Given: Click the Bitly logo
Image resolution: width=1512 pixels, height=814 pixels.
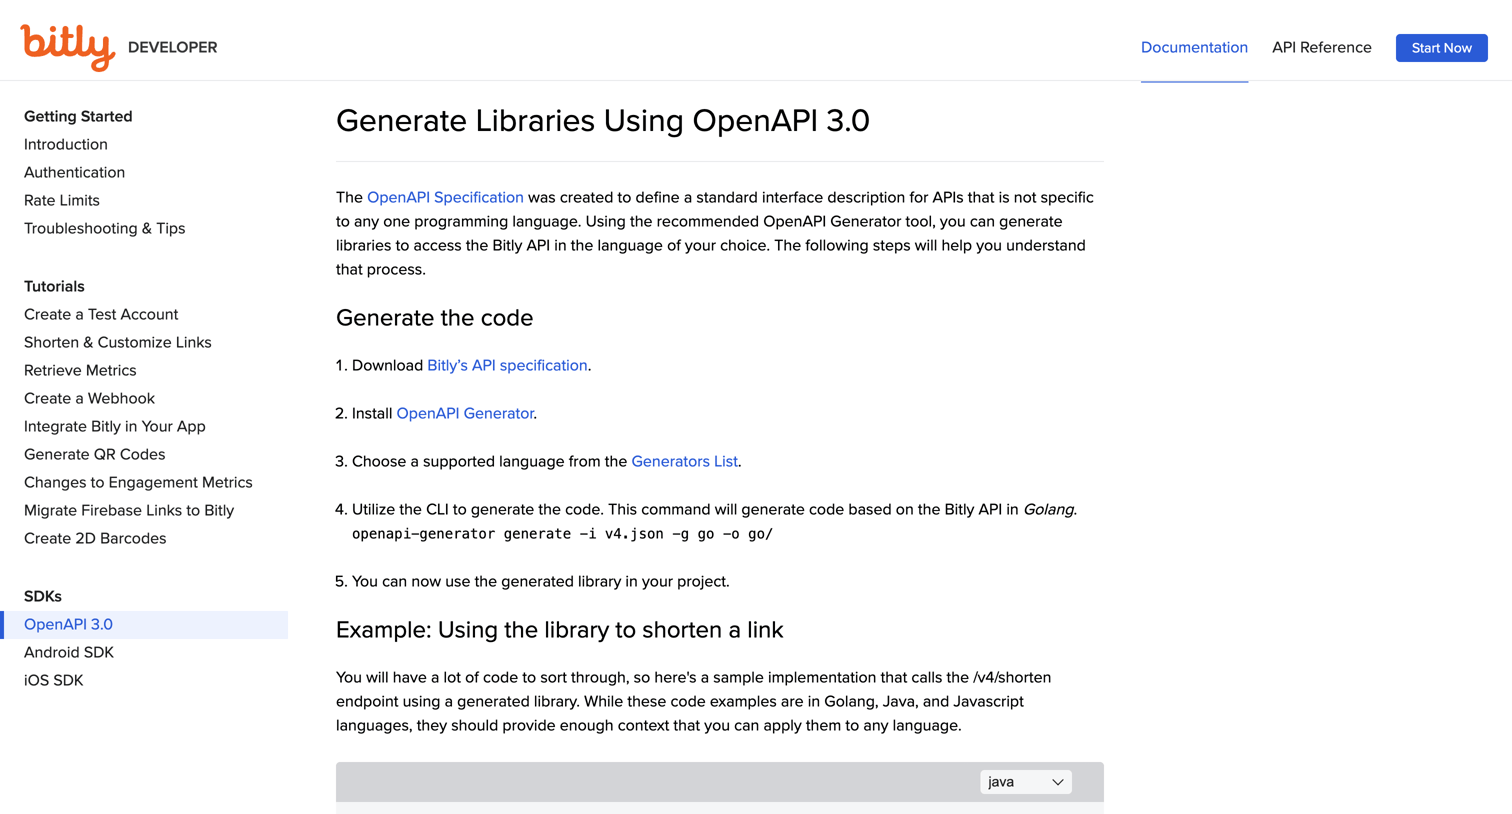Looking at the screenshot, I should click(x=68, y=47).
